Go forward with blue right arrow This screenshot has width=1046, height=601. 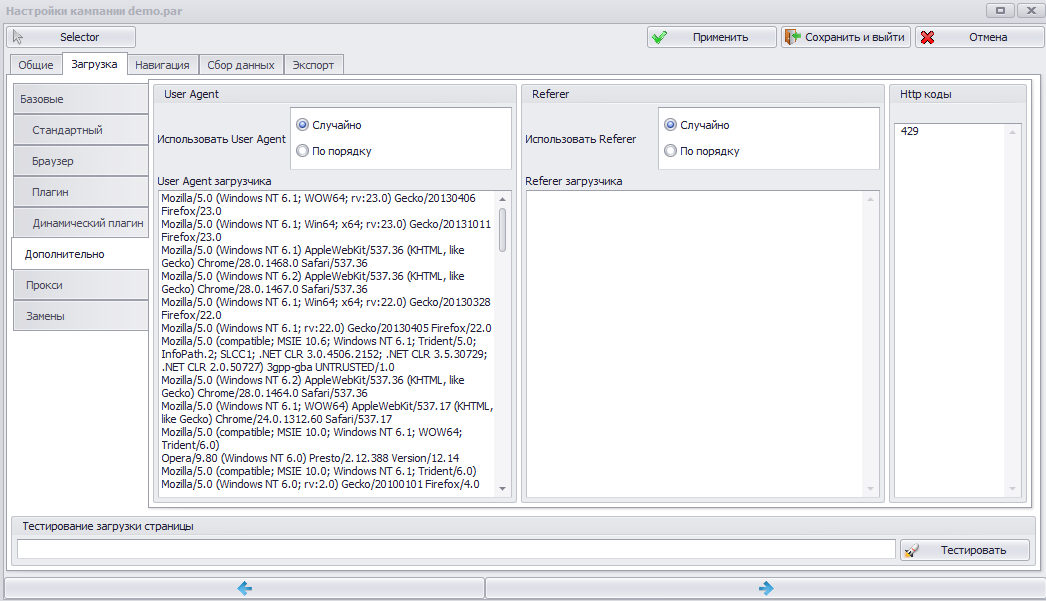766,588
